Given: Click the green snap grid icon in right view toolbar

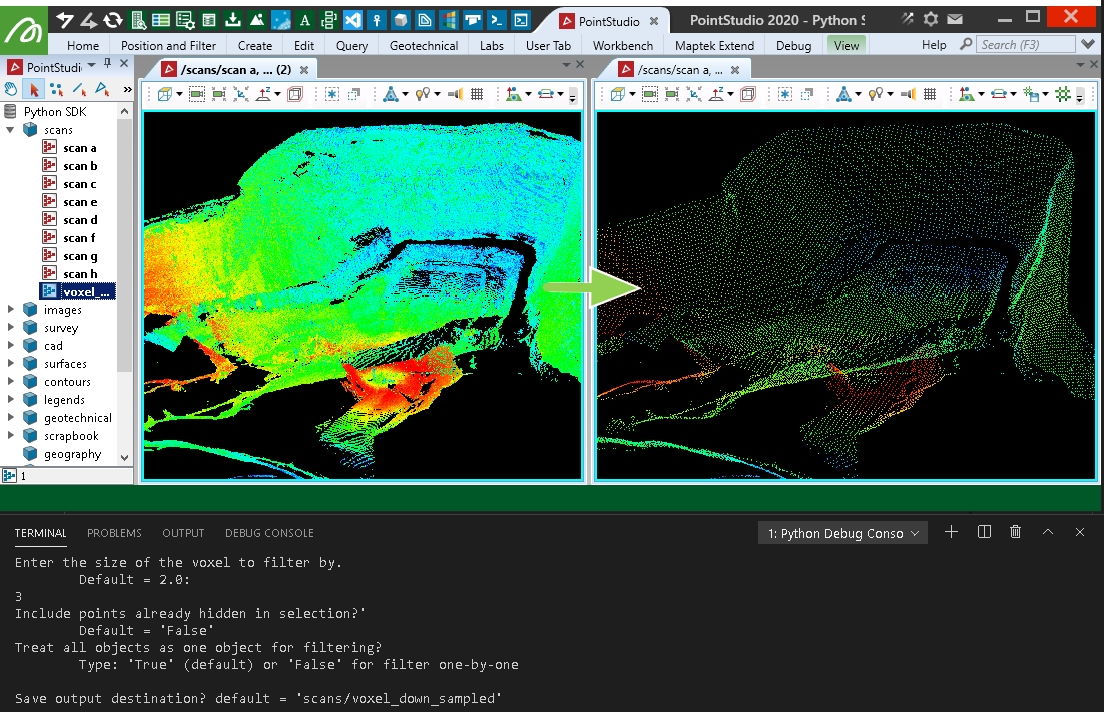Looking at the screenshot, I should [1062, 94].
